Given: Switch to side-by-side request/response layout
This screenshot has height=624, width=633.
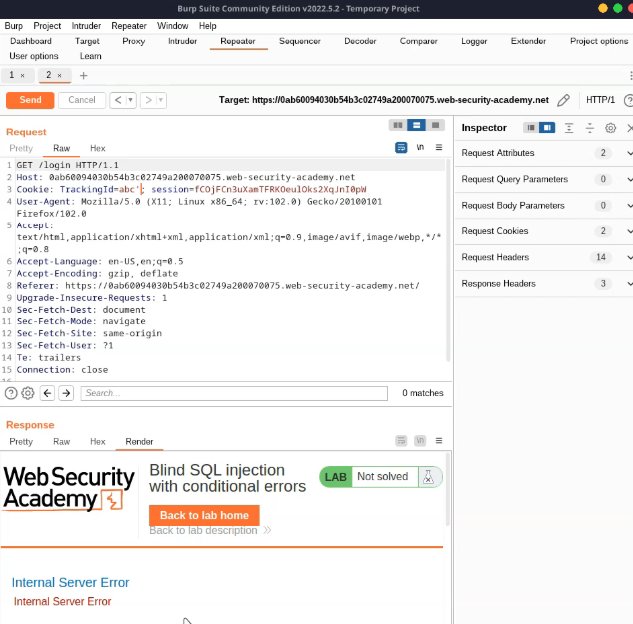Looking at the screenshot, I should pyautogui.click(x=398, y=125).
